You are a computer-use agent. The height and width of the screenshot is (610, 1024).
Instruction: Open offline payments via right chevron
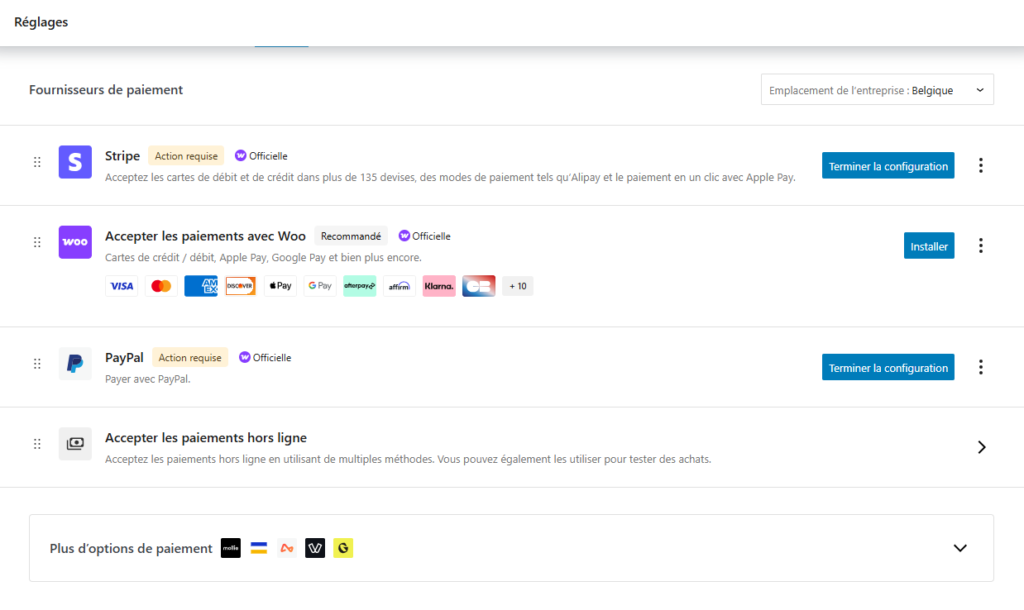click(981, 447)
